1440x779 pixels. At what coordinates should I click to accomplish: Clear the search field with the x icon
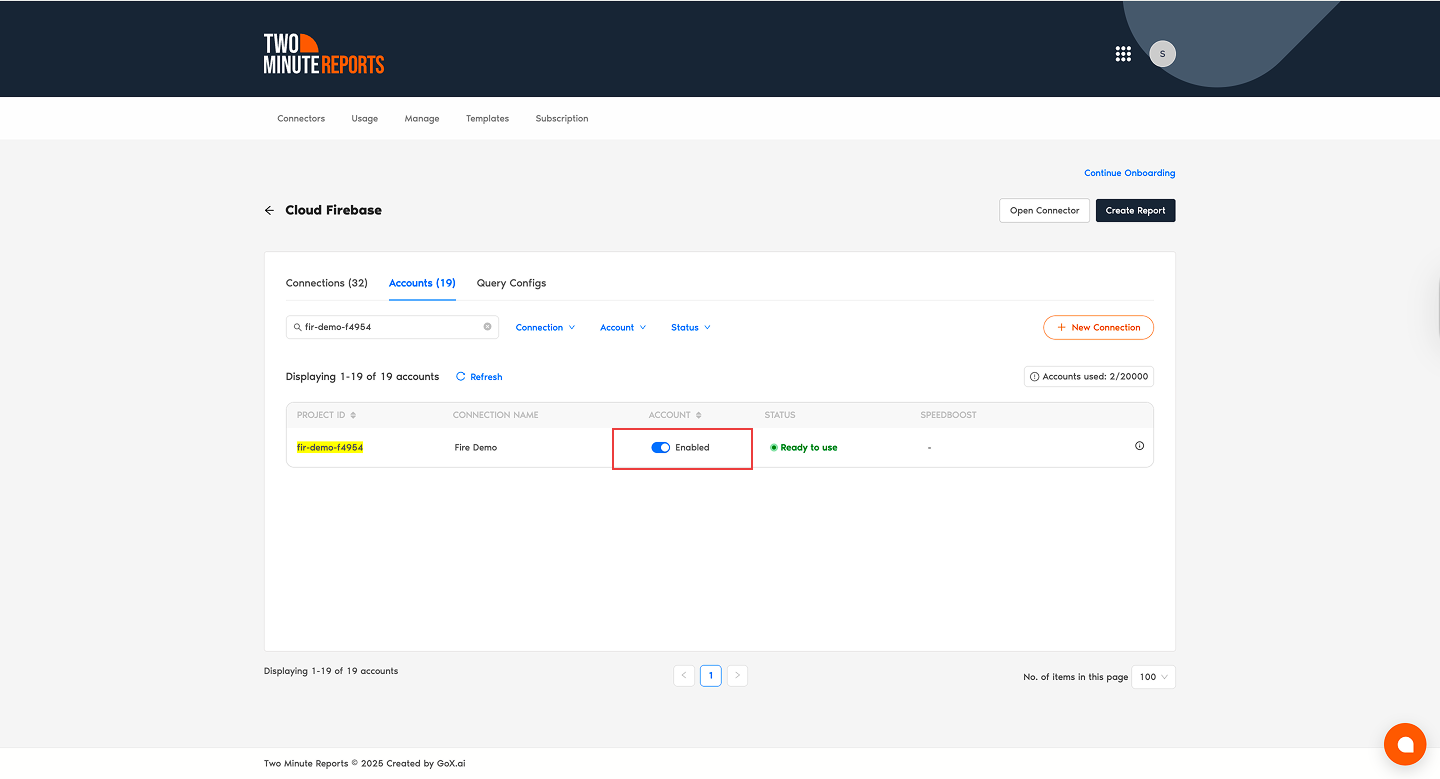[488, 327]
